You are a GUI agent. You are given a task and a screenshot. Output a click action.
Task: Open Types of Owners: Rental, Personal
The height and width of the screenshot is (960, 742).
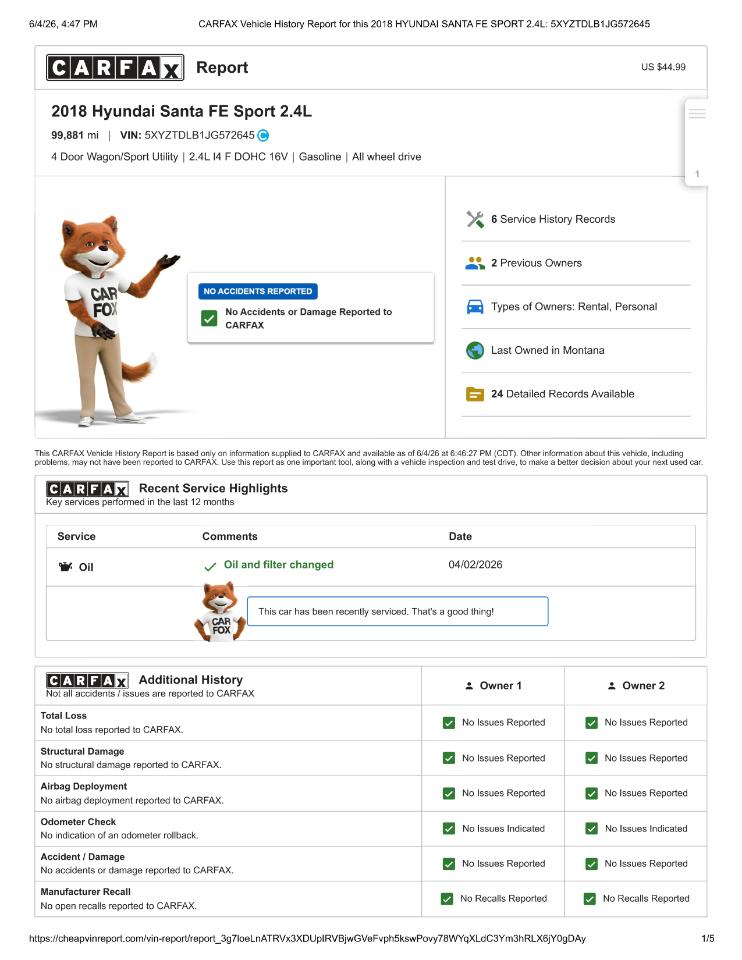[x=574, y=307]
